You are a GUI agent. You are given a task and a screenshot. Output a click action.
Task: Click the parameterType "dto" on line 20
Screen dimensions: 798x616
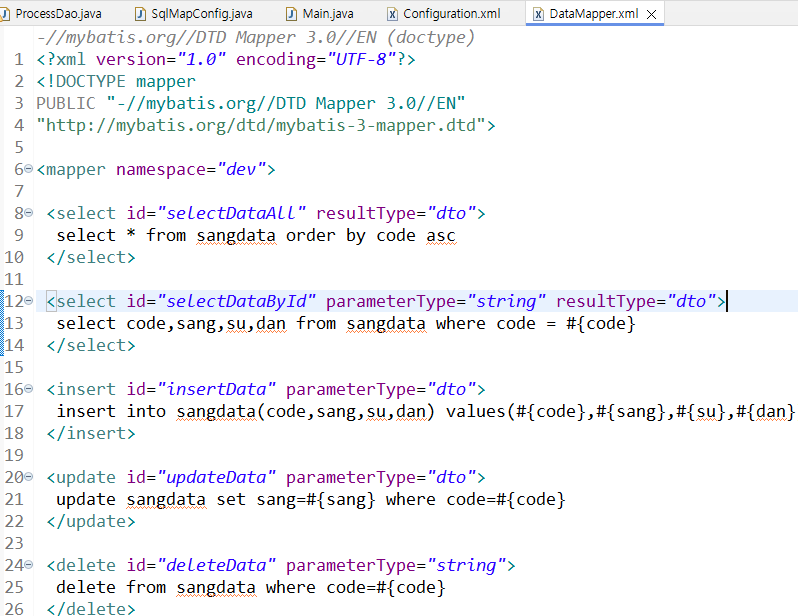click(451, 477)
